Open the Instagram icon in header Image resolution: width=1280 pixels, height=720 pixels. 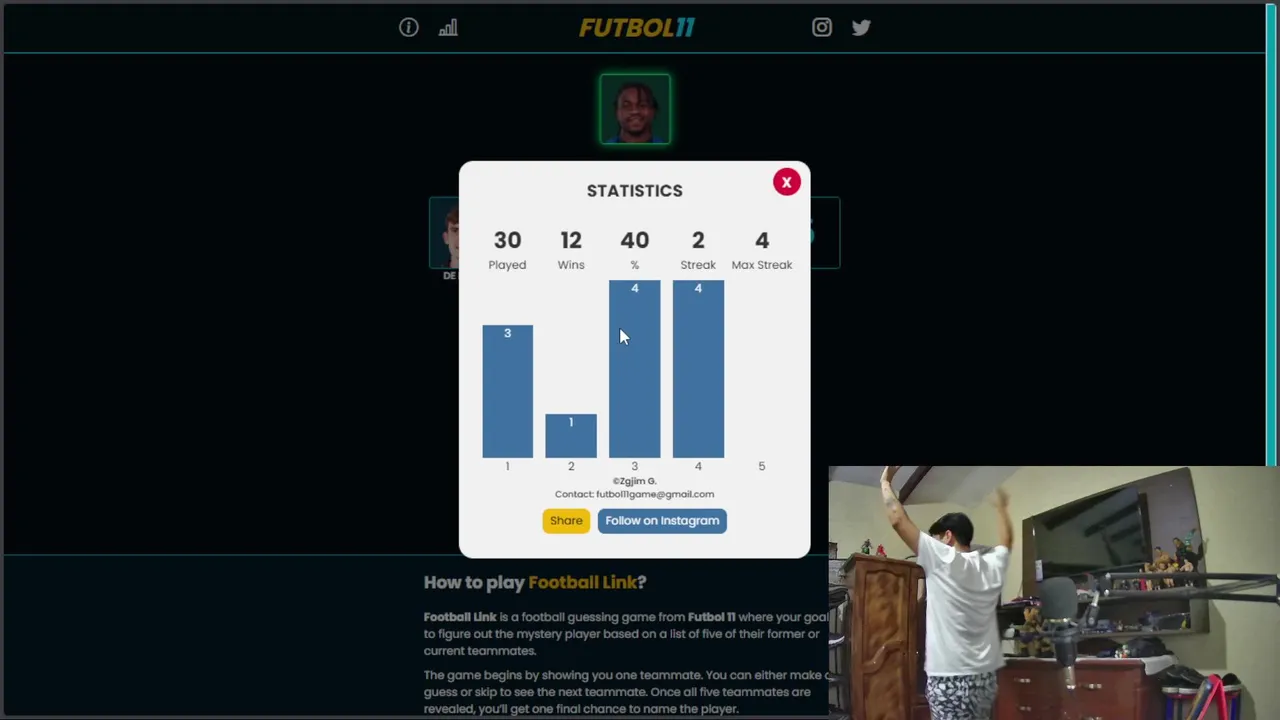[821, 28]
